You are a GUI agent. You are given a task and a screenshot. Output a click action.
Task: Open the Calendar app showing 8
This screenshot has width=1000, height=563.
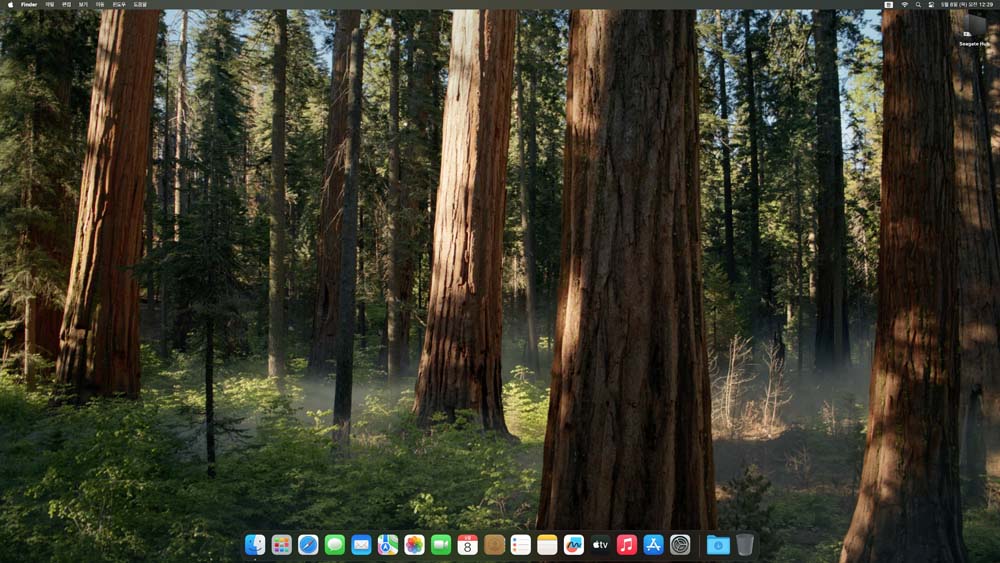(467, 545)
